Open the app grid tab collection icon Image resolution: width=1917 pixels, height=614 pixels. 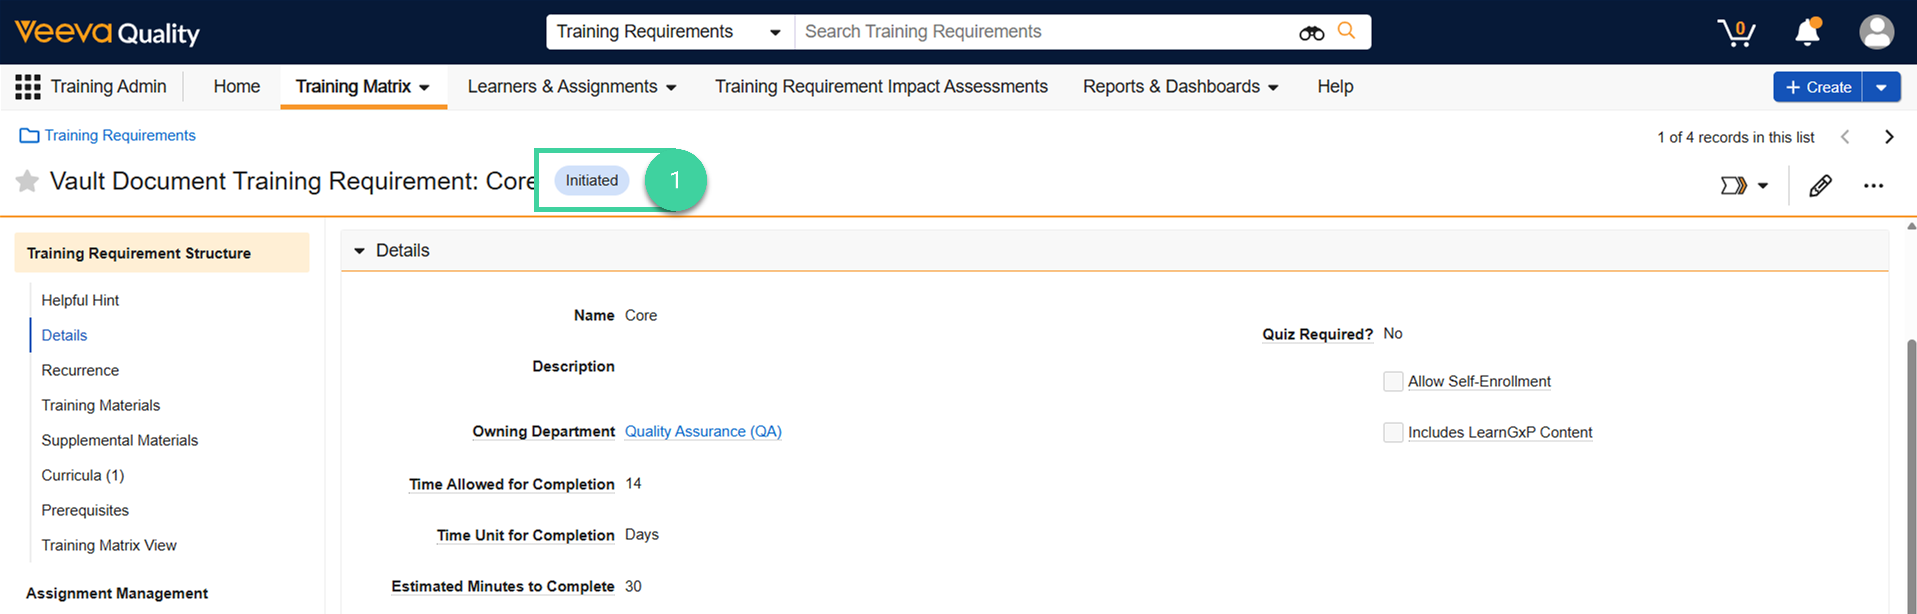28,87
